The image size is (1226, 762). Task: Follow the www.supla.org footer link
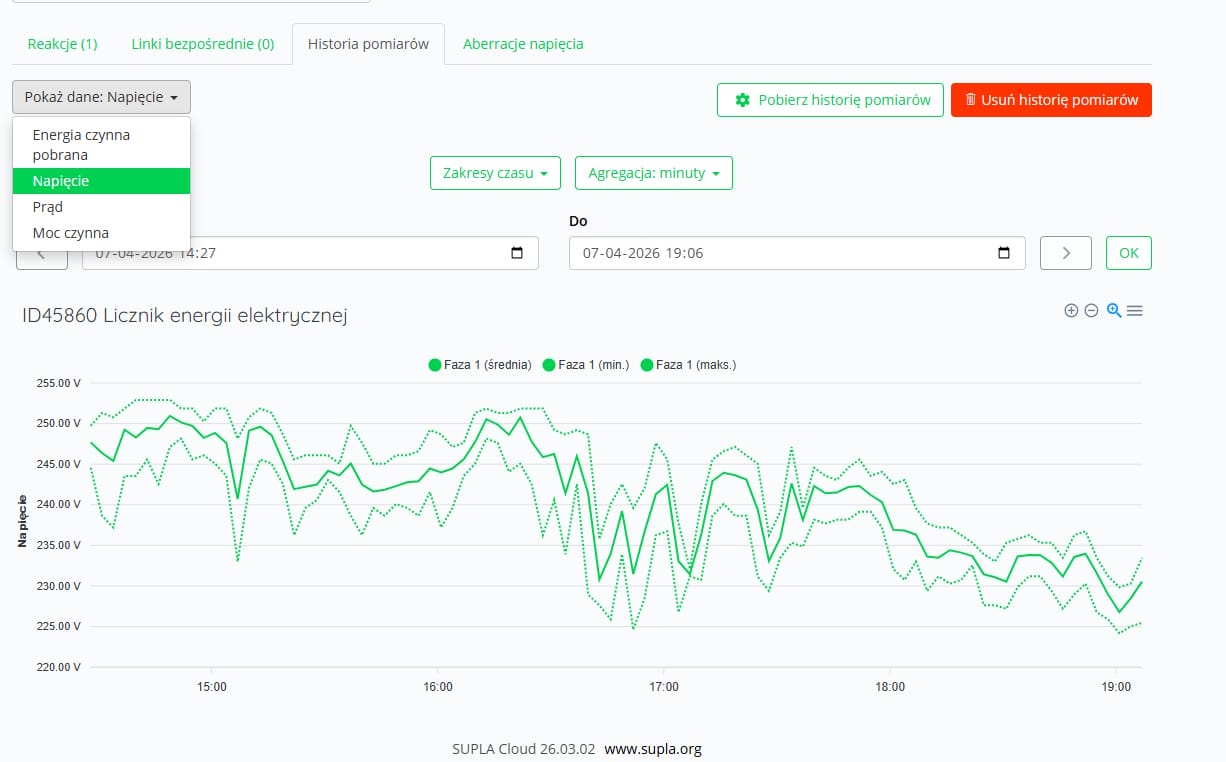click(x=653, y=749)
